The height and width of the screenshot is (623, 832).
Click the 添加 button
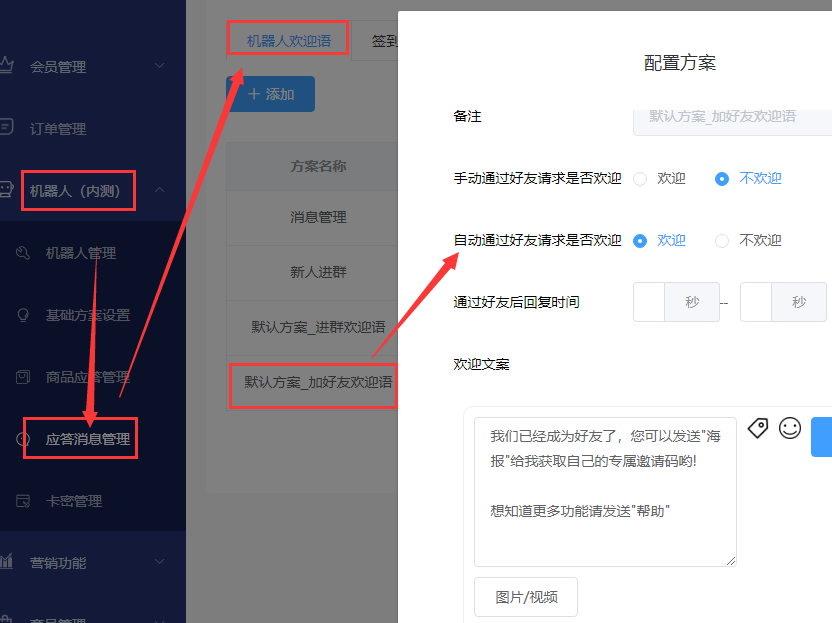(271, 94)
